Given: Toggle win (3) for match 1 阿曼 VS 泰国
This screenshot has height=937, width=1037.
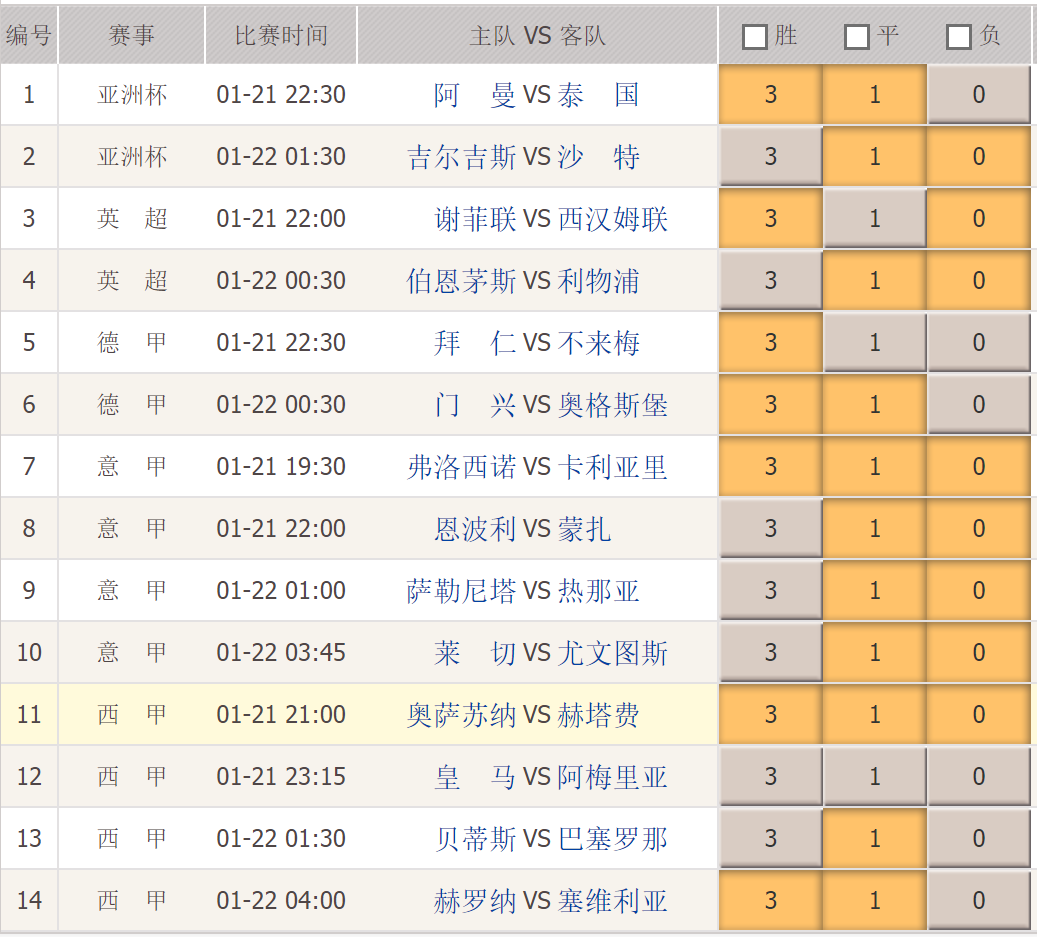Looking at the screenshot, I should click(771, 95).
